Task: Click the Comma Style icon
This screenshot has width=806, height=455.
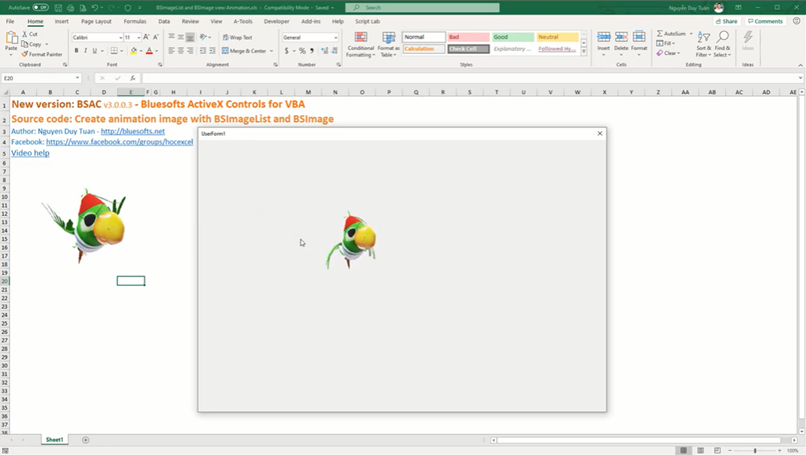Action: click(312, 51)
